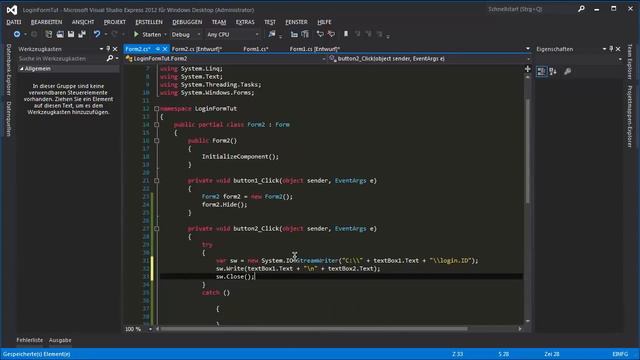Switch the Eigenschaften view to categorized
This screenshot has height=360, width=640.
click(541, 71)
